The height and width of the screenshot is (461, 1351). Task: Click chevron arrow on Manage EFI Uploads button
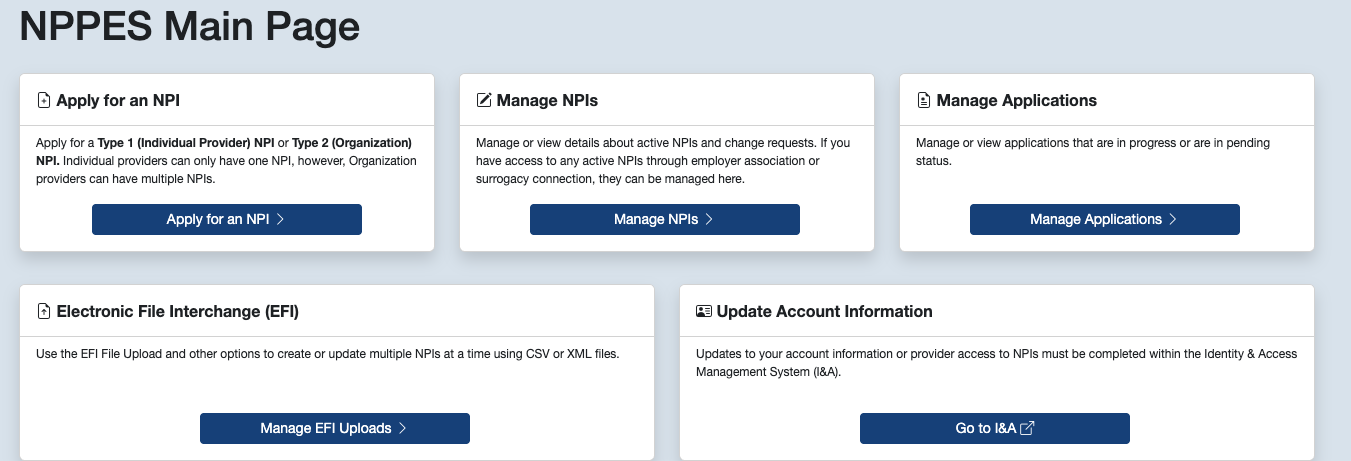[403, 428]
